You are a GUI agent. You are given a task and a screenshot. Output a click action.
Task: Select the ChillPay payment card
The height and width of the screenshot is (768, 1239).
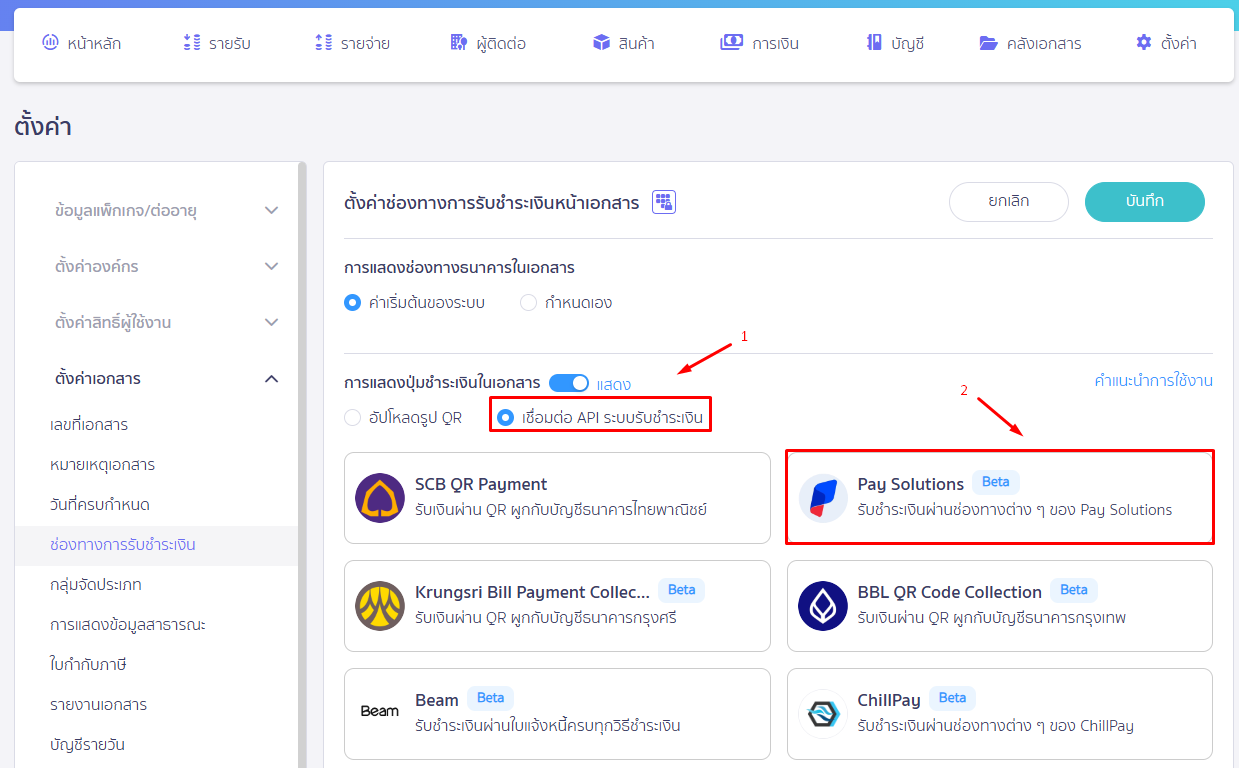coord(999,713)
